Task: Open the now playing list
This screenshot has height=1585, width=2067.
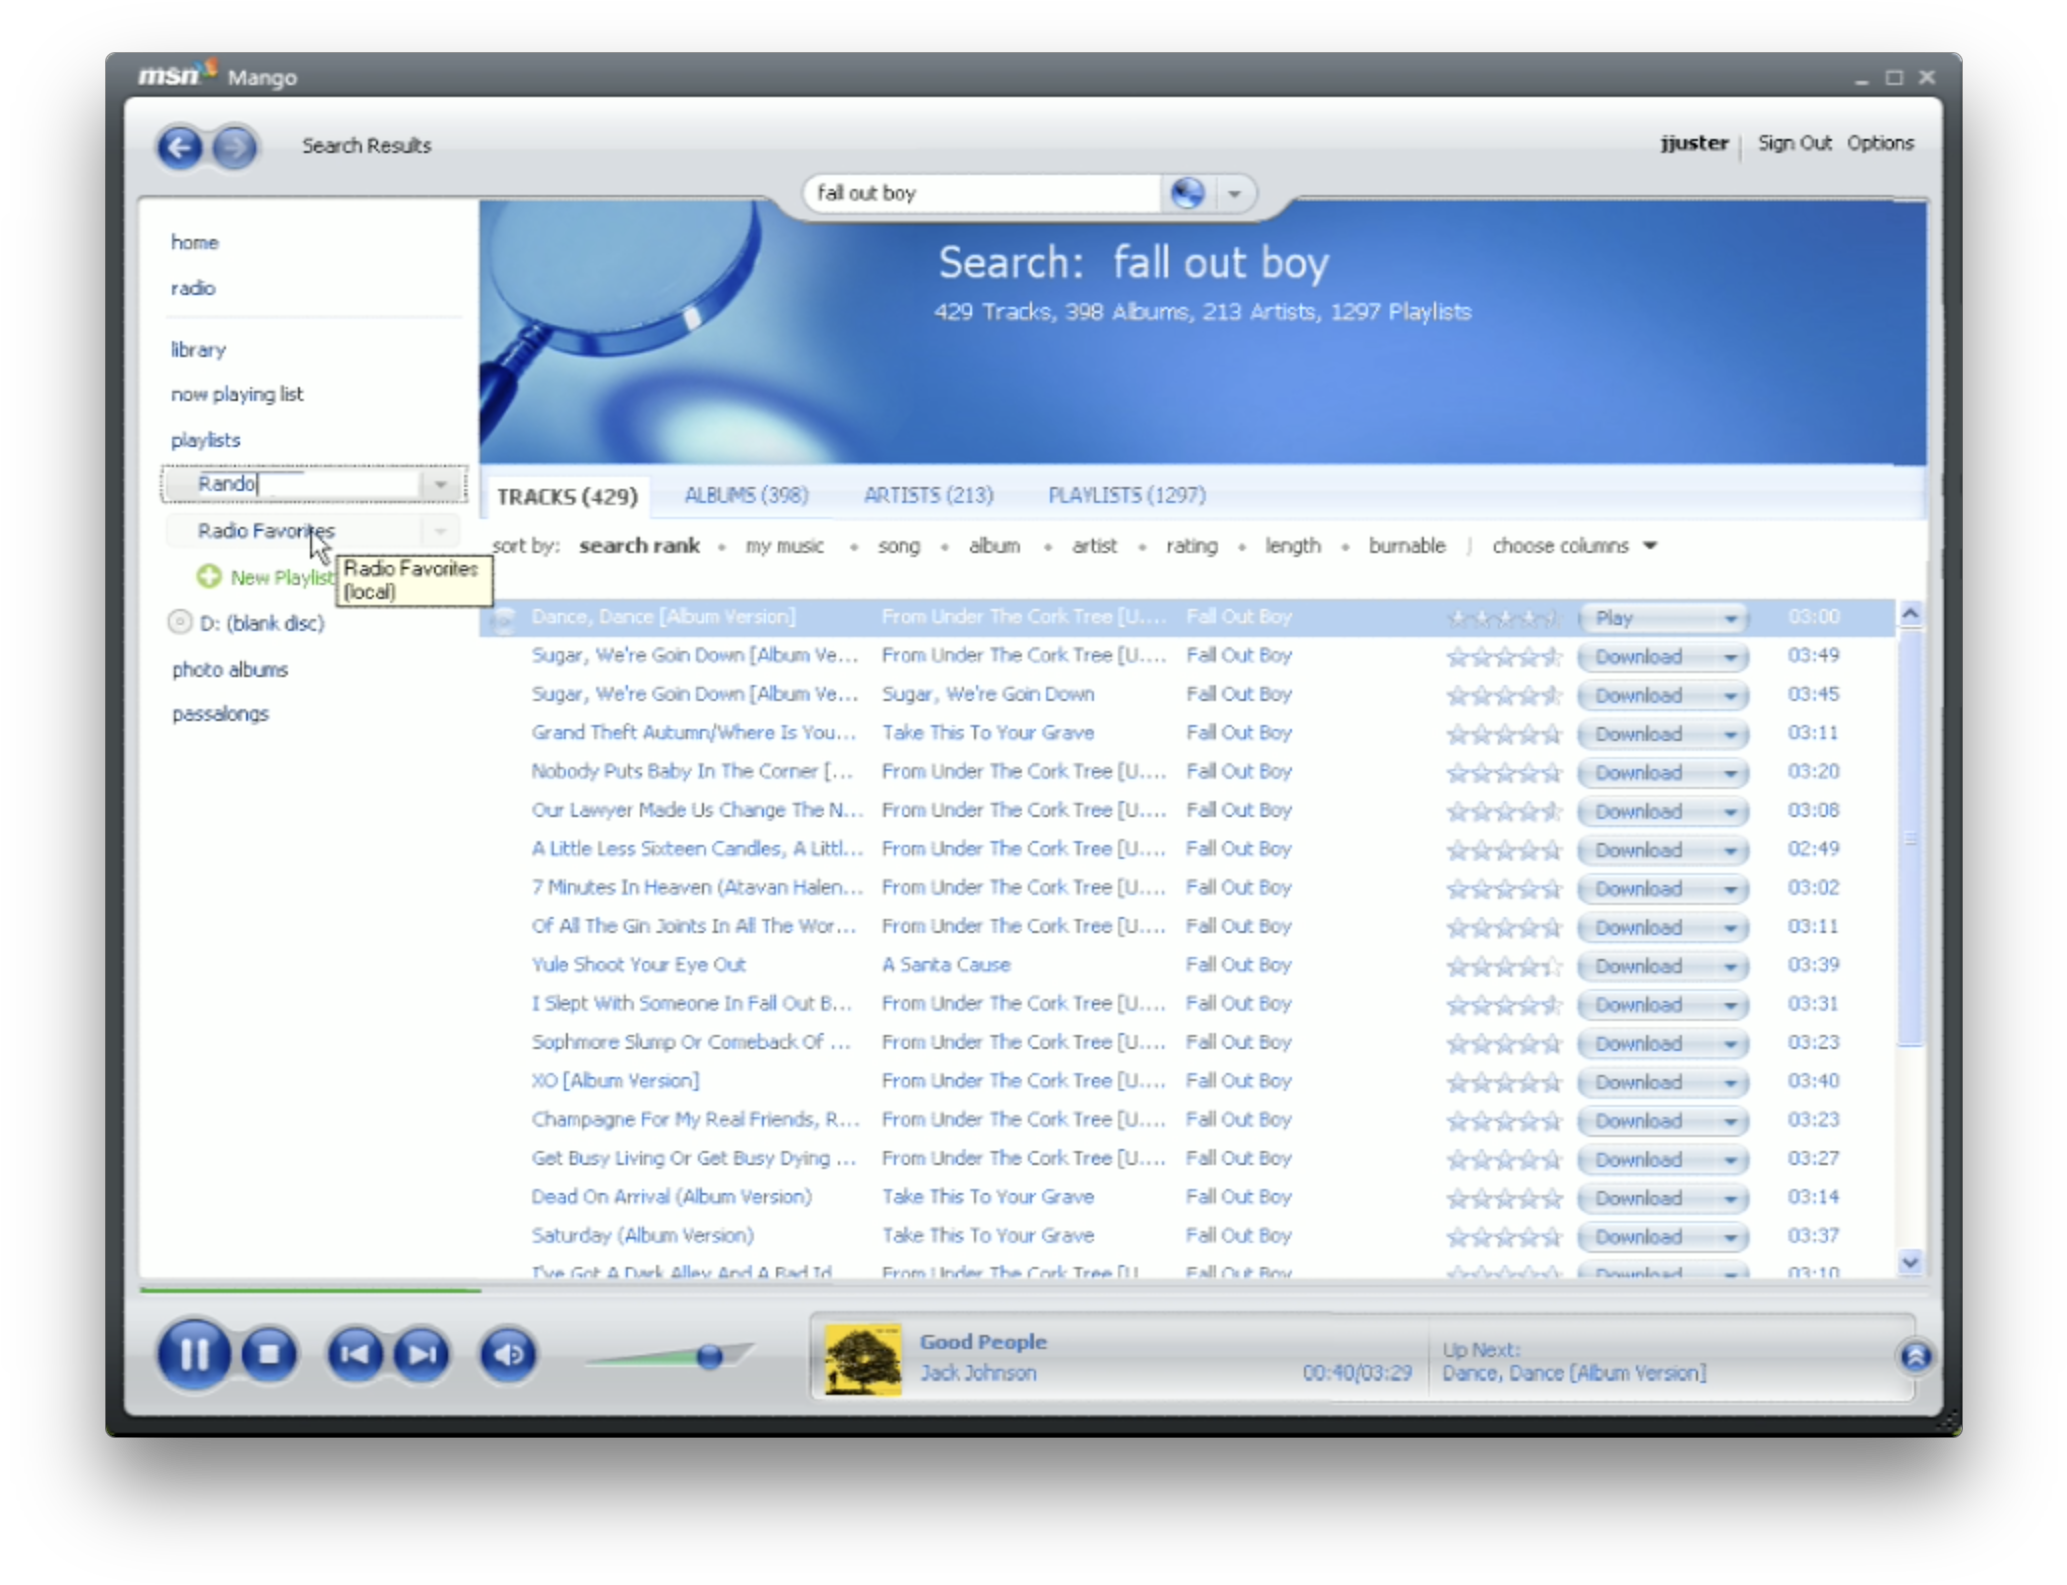Action: point(236,394)
